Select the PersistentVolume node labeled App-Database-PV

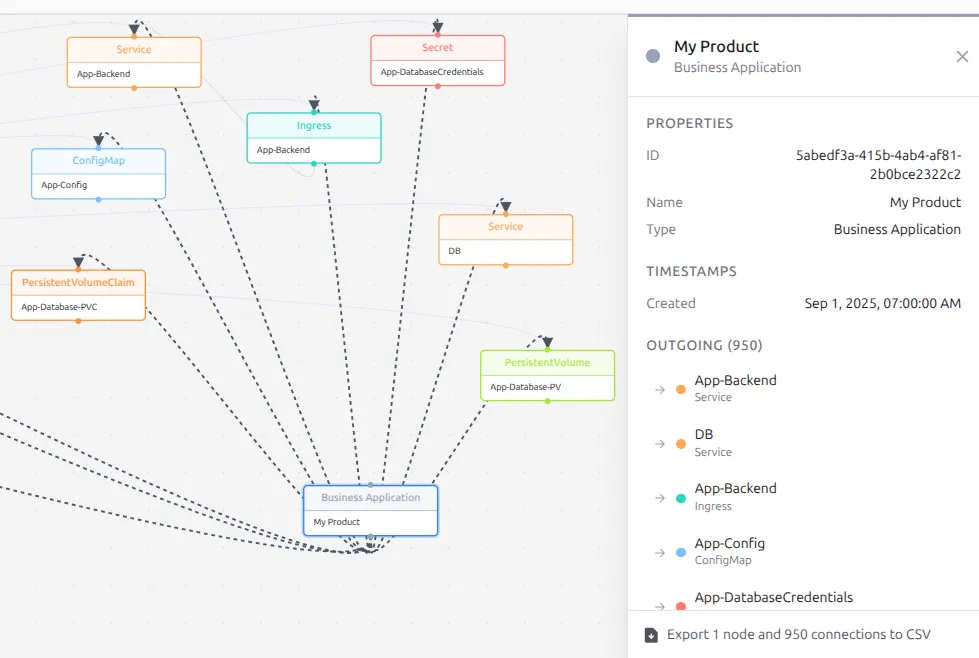[547, 374]
